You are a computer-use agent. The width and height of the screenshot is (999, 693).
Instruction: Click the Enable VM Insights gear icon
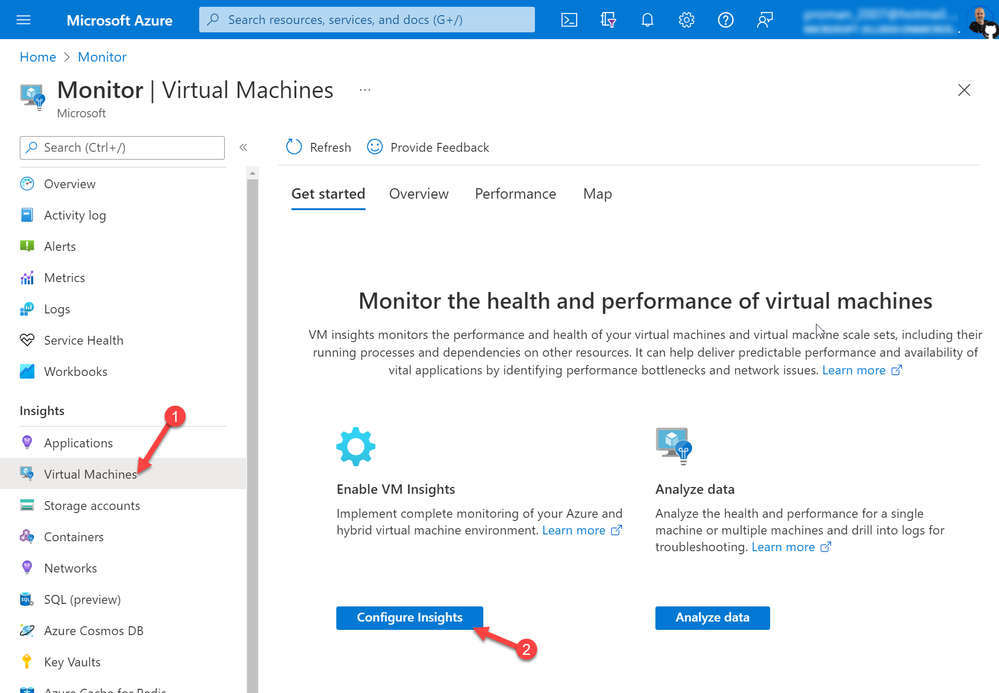pos(356,447)
